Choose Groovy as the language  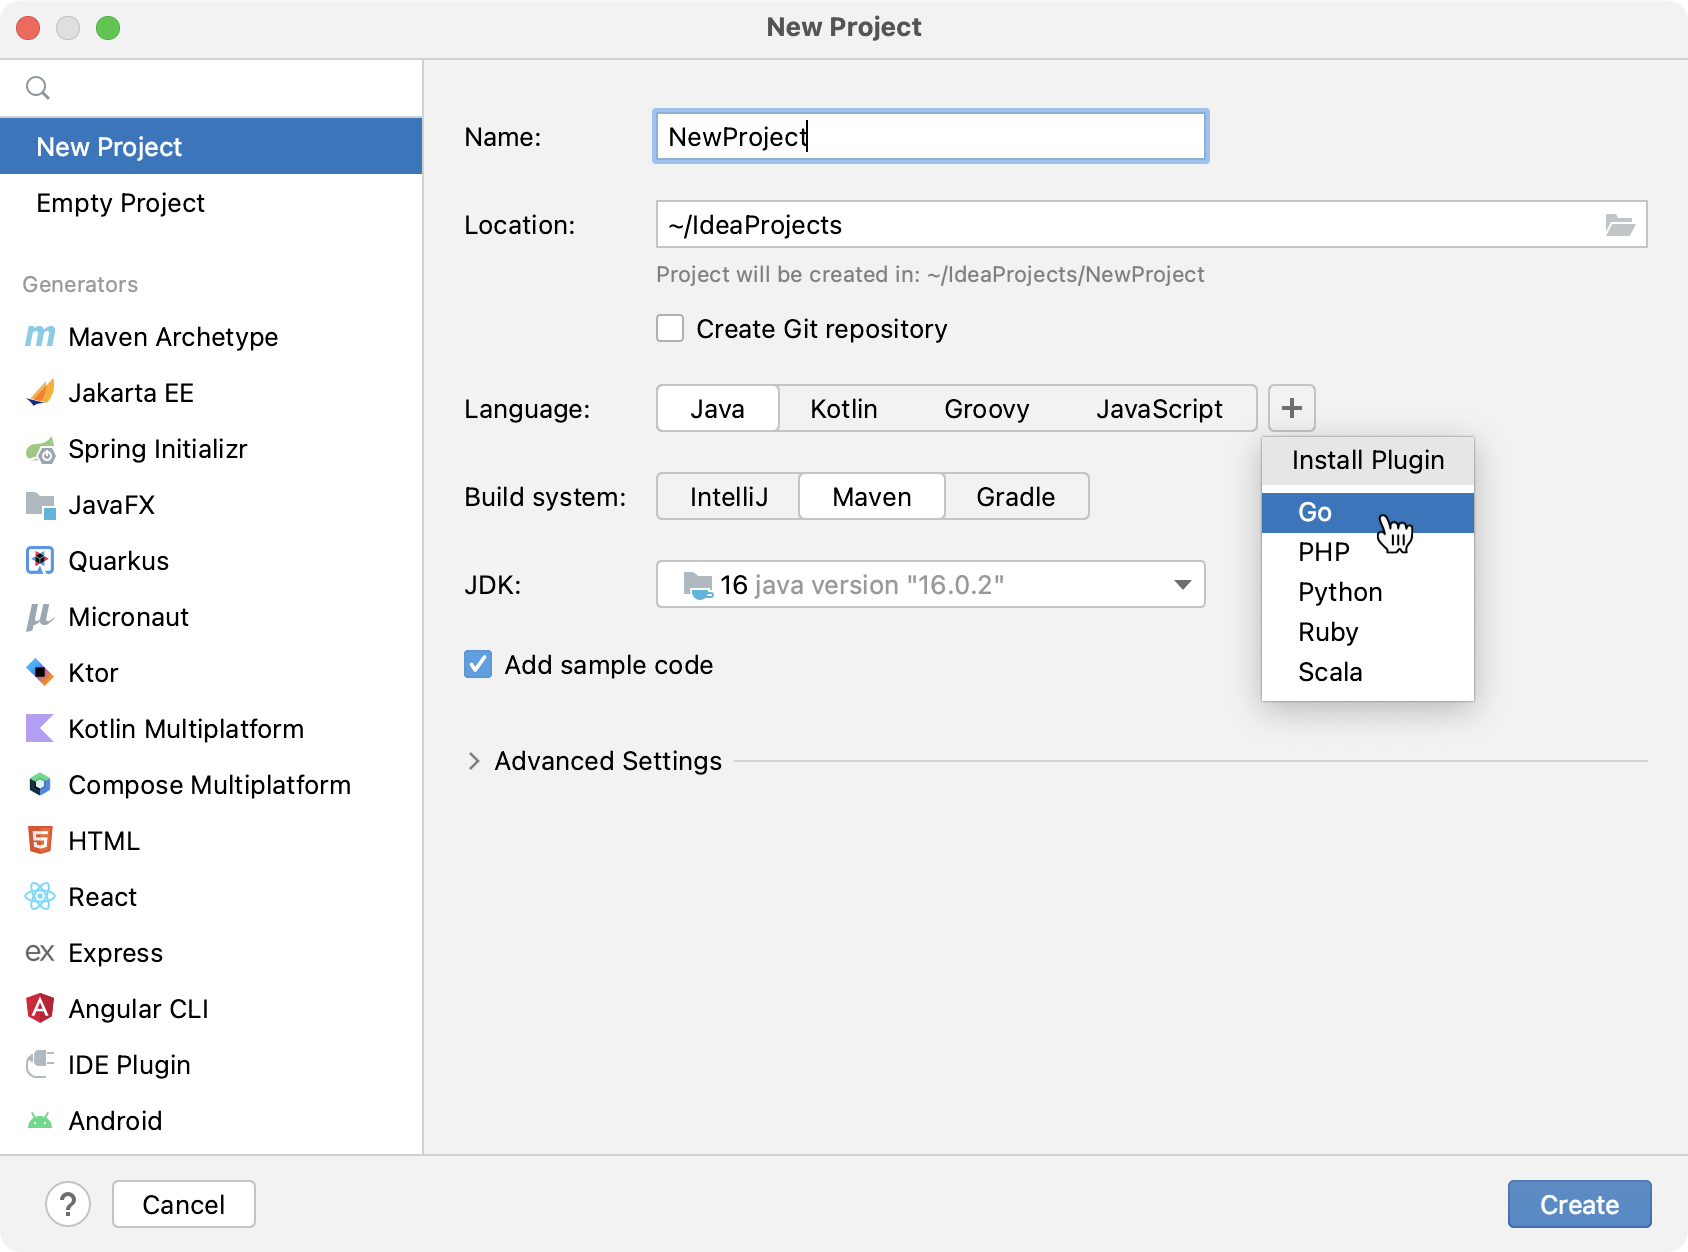[987, 409]
